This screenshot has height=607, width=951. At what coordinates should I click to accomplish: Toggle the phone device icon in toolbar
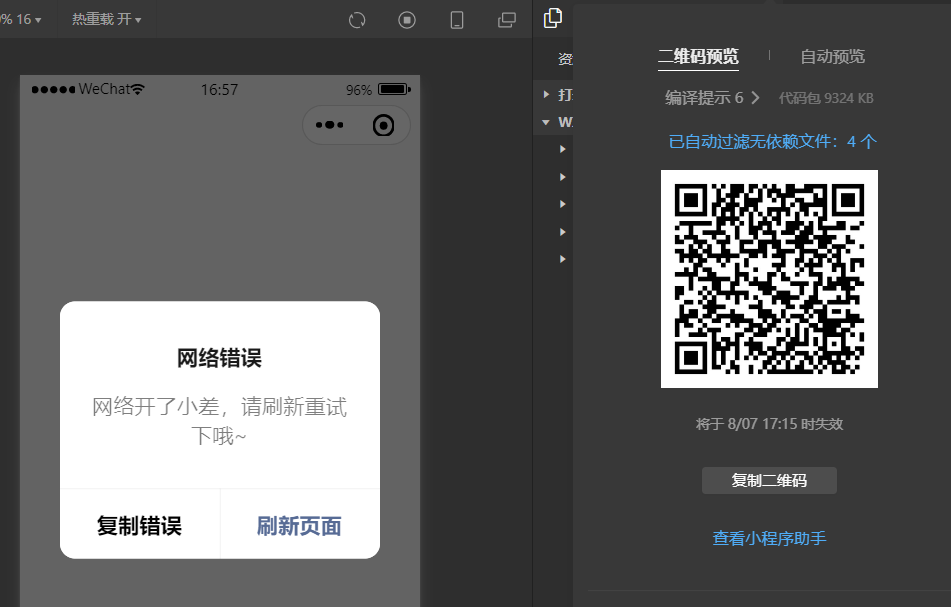tap(457, 20)
